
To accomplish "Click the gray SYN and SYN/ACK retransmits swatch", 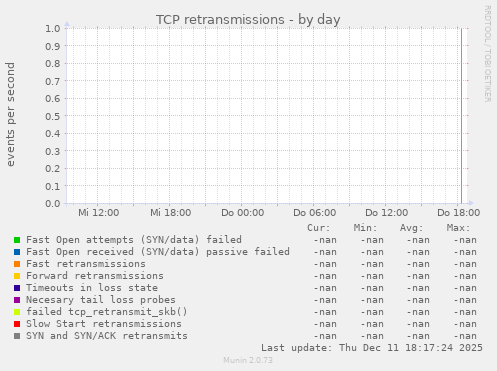I will point(17,336).
